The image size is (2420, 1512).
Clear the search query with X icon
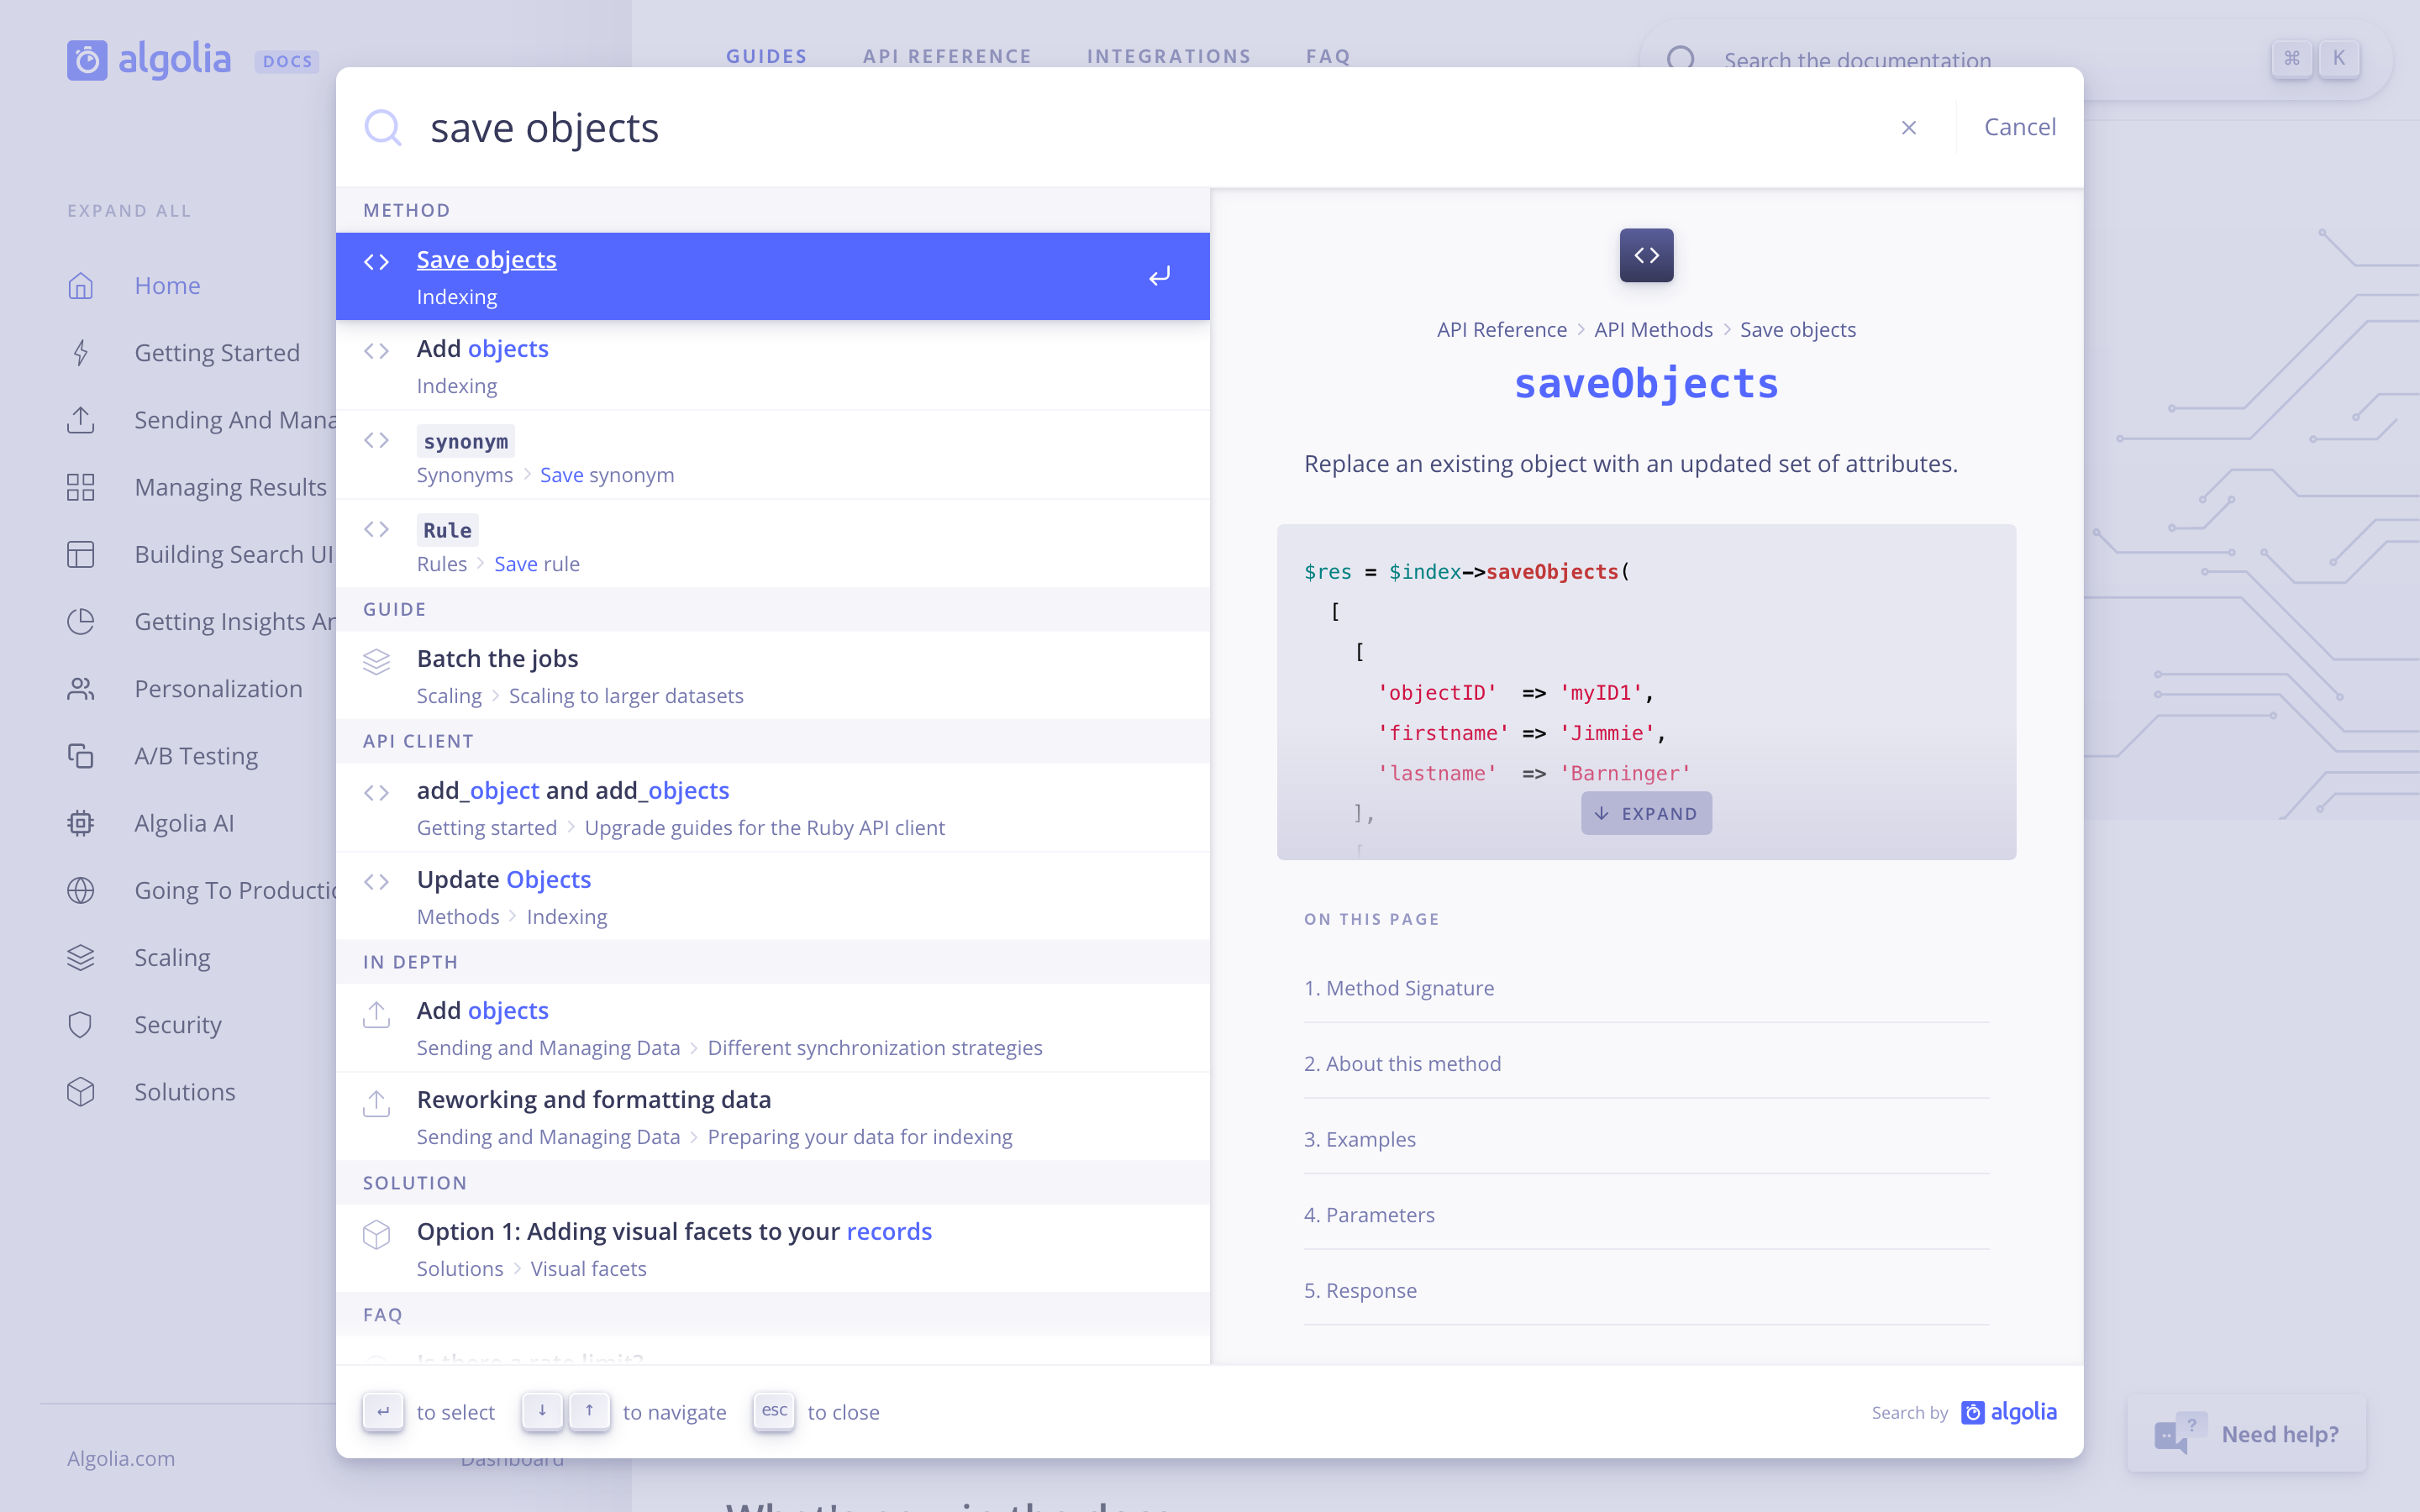(x=1909, y=127)
